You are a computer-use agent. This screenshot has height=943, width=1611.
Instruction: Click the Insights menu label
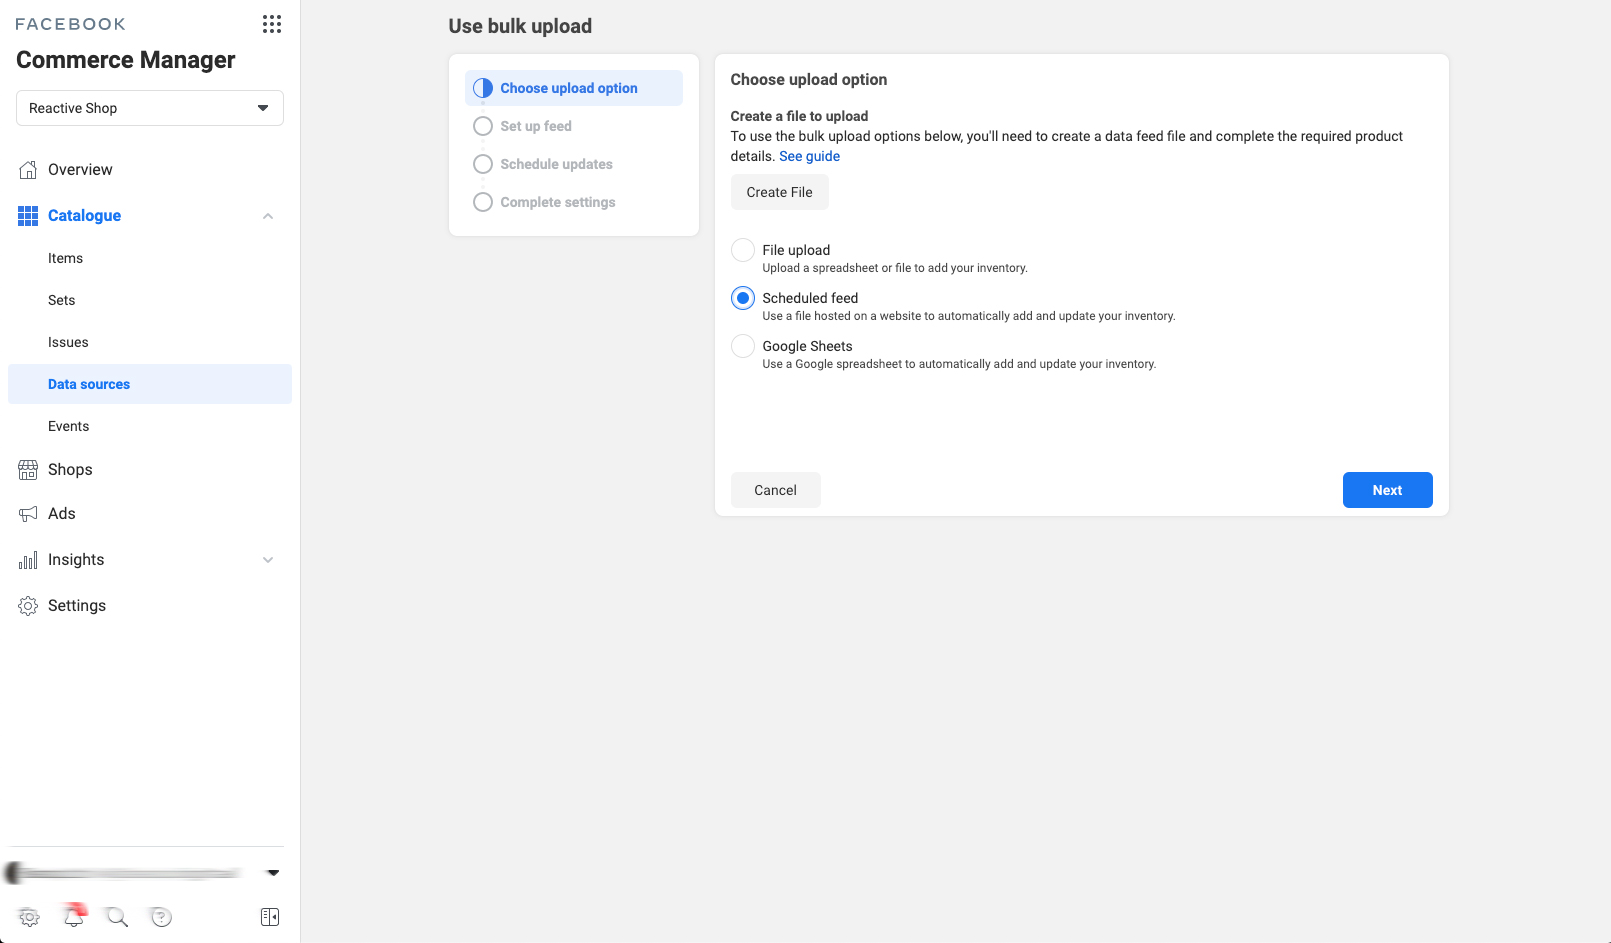(x=76, y=560)
